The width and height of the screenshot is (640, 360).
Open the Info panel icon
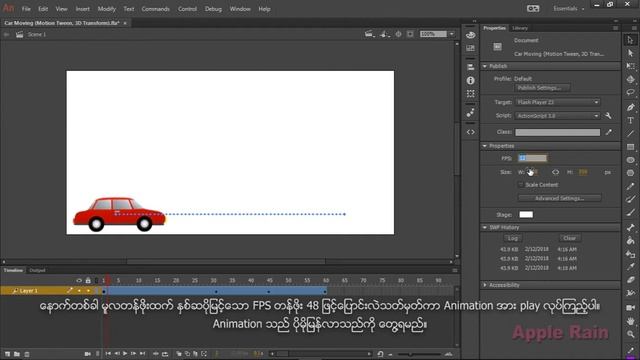tap(470, 80)
